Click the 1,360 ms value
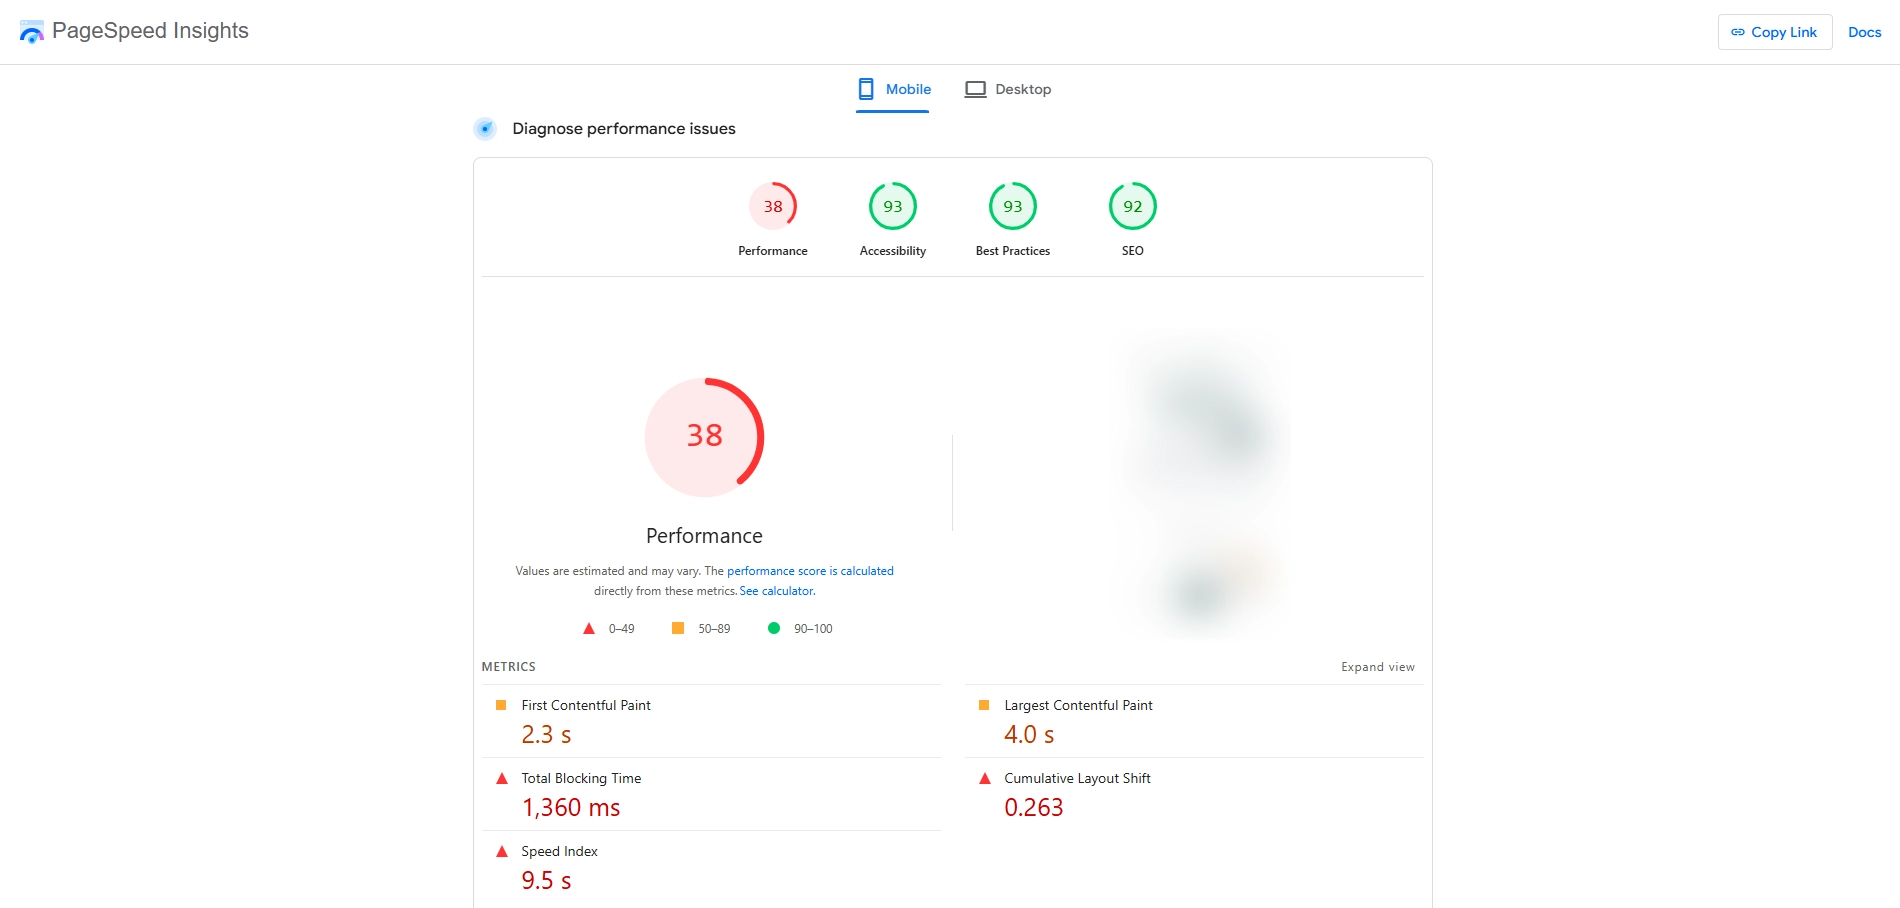Image resolution: width=1900 pixels, height=908 pixels. coord(571,808)
